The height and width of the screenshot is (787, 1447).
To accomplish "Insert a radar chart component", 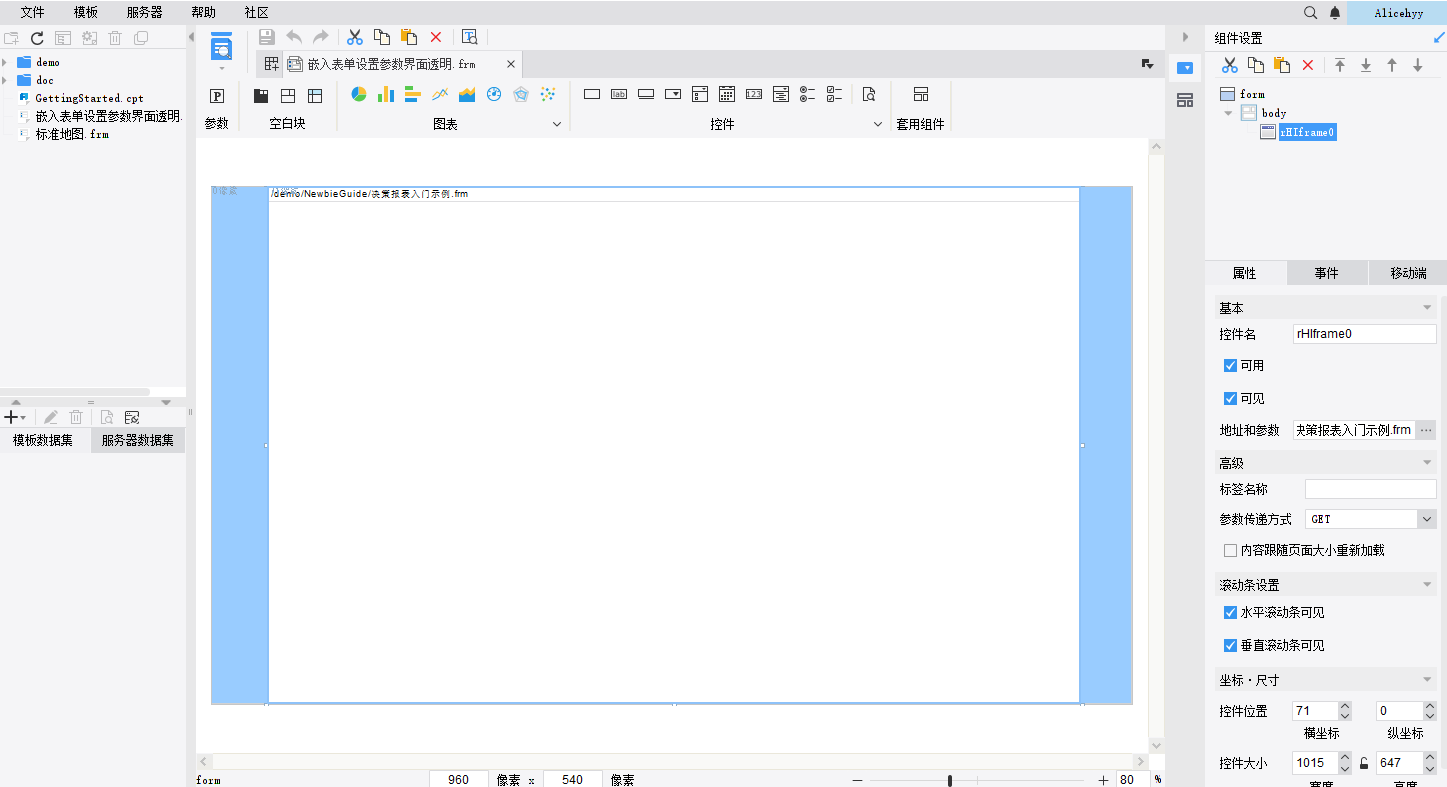I will (521, 94).
